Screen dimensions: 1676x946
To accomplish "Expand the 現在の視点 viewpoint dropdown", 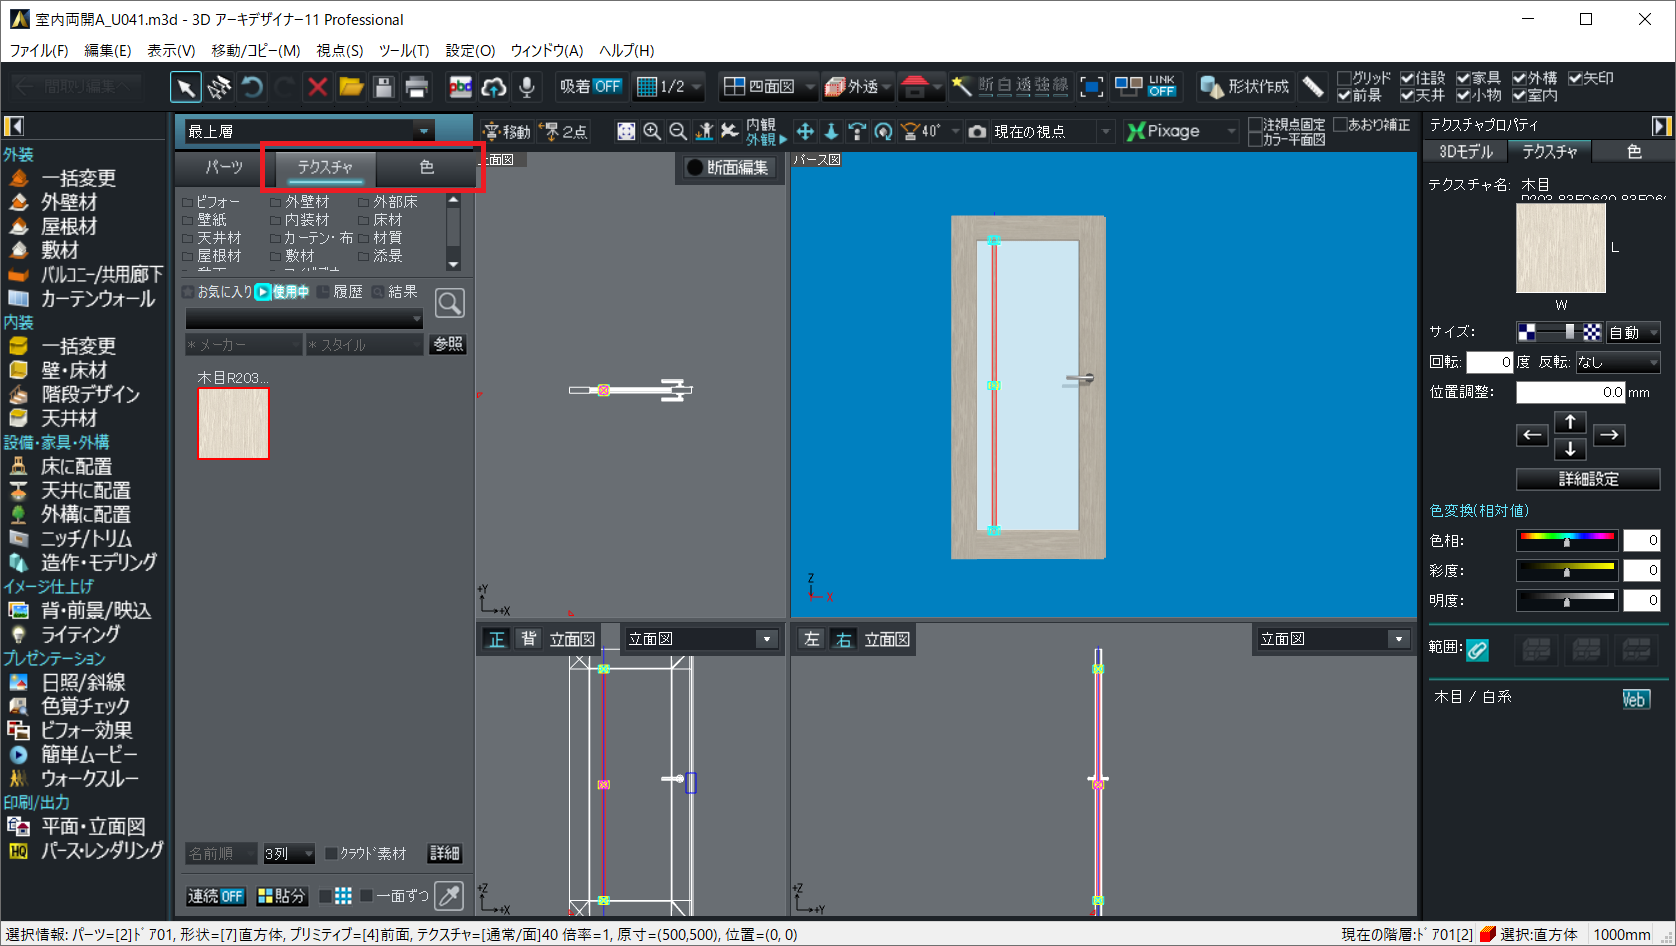I will click(1105, 131).
